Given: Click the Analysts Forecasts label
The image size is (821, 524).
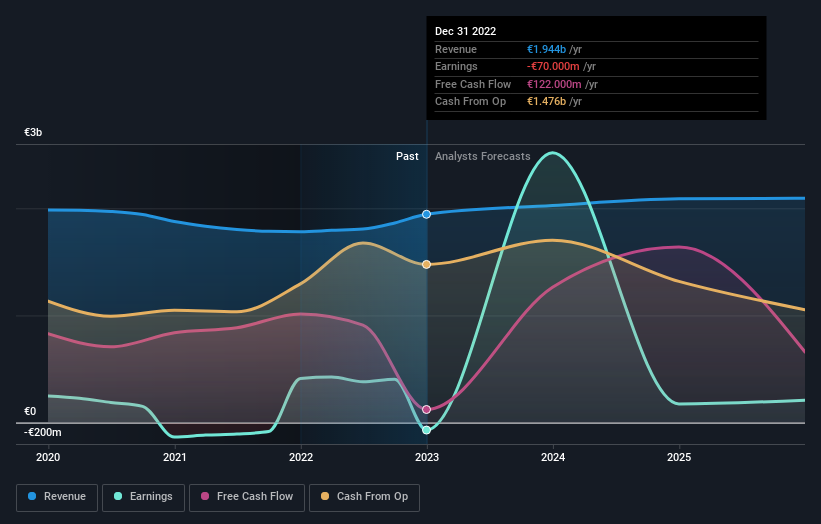Looking at the screenshot, I should [483, 156].
